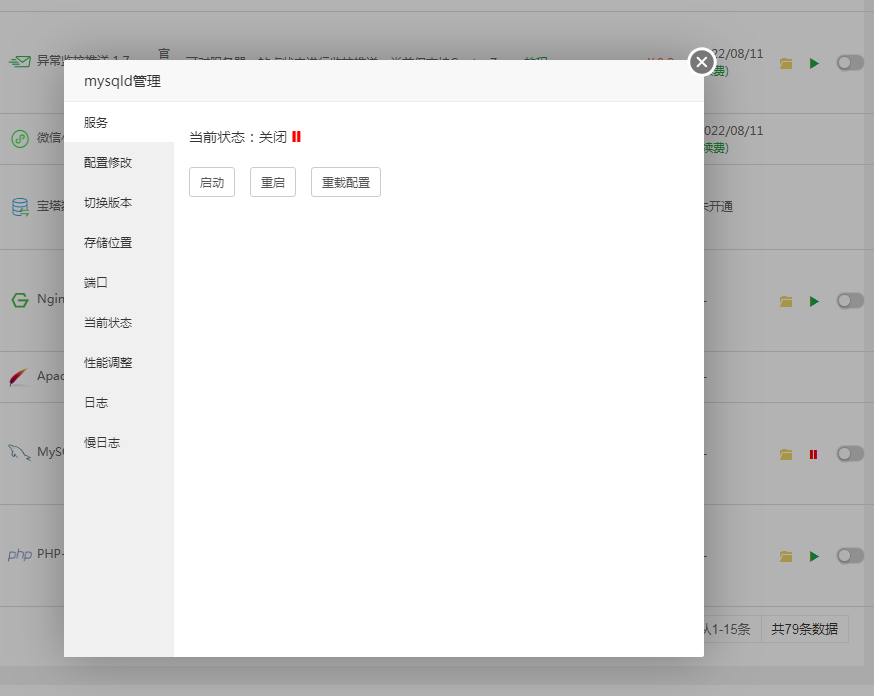Click the red pause icon in the MySQL row

tap(813, 454)
